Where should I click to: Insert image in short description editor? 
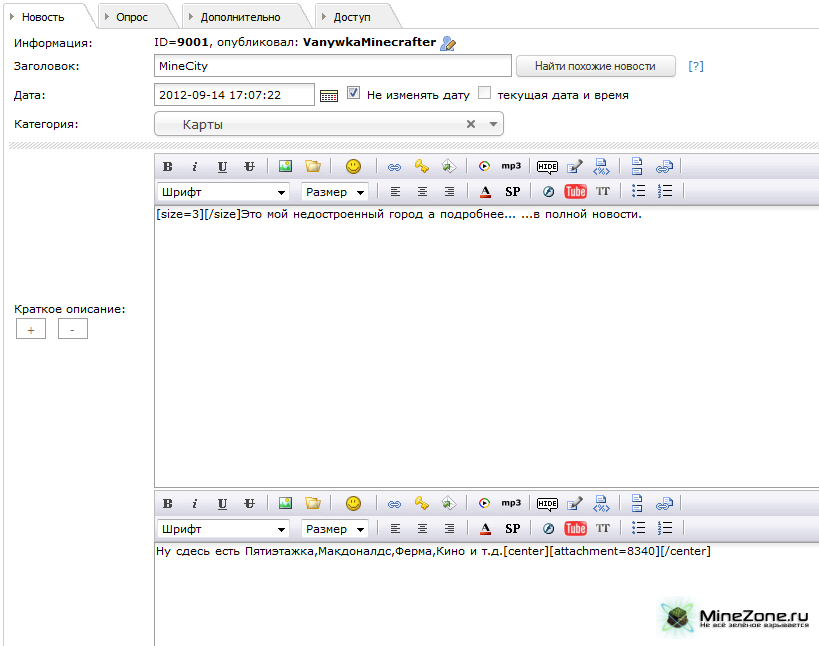point(286,166)
